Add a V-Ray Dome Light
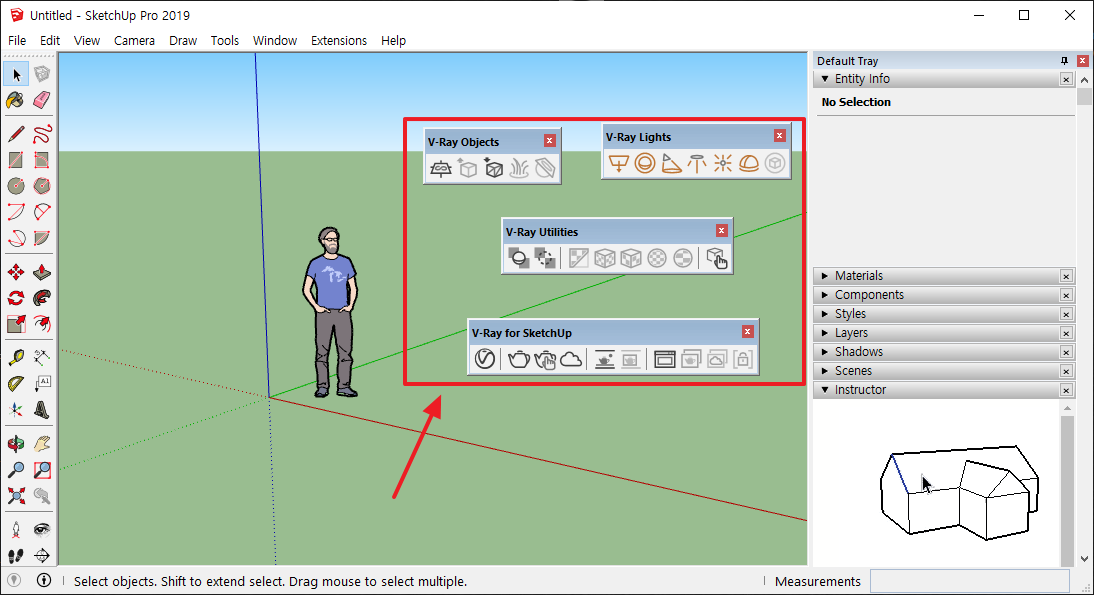The width and height of the screenshot is (1094, 595). point(749,163)
